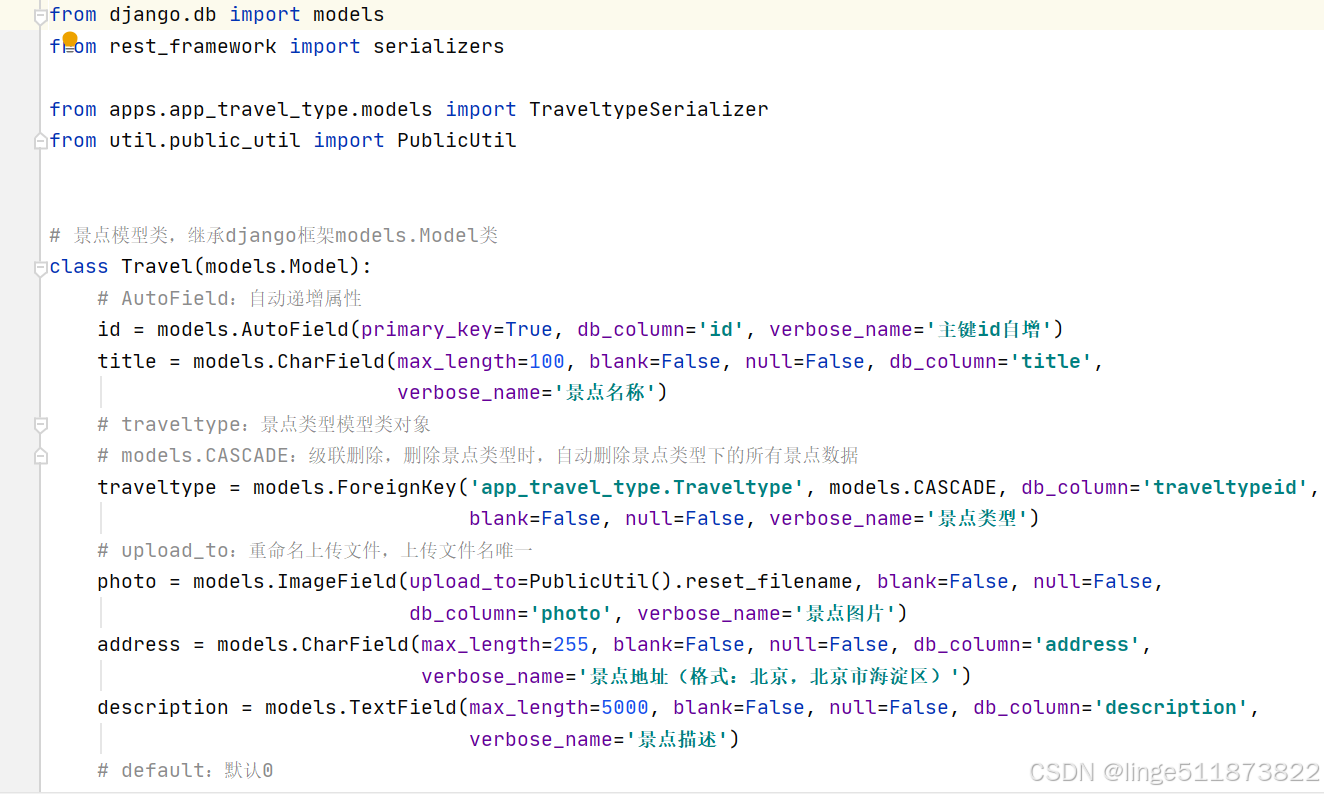Viewport: 1324px width, 794px height.
Task: Click the string '景点描述'
Action: [678, 740]
